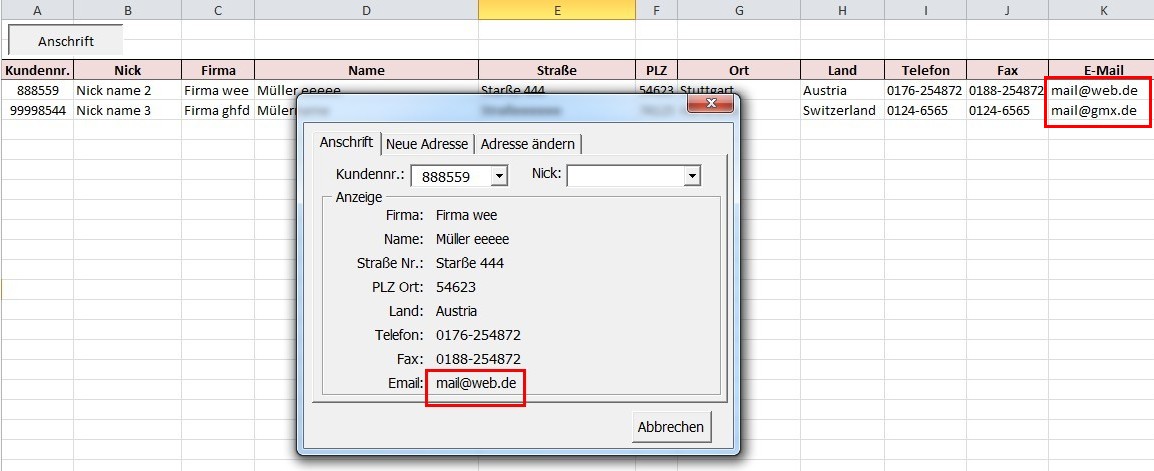The width and height of the screenshot is (1154, 471).
Task: Select Fax cell 0188-254872 in sheet
Action: [x=1007, y=91]
